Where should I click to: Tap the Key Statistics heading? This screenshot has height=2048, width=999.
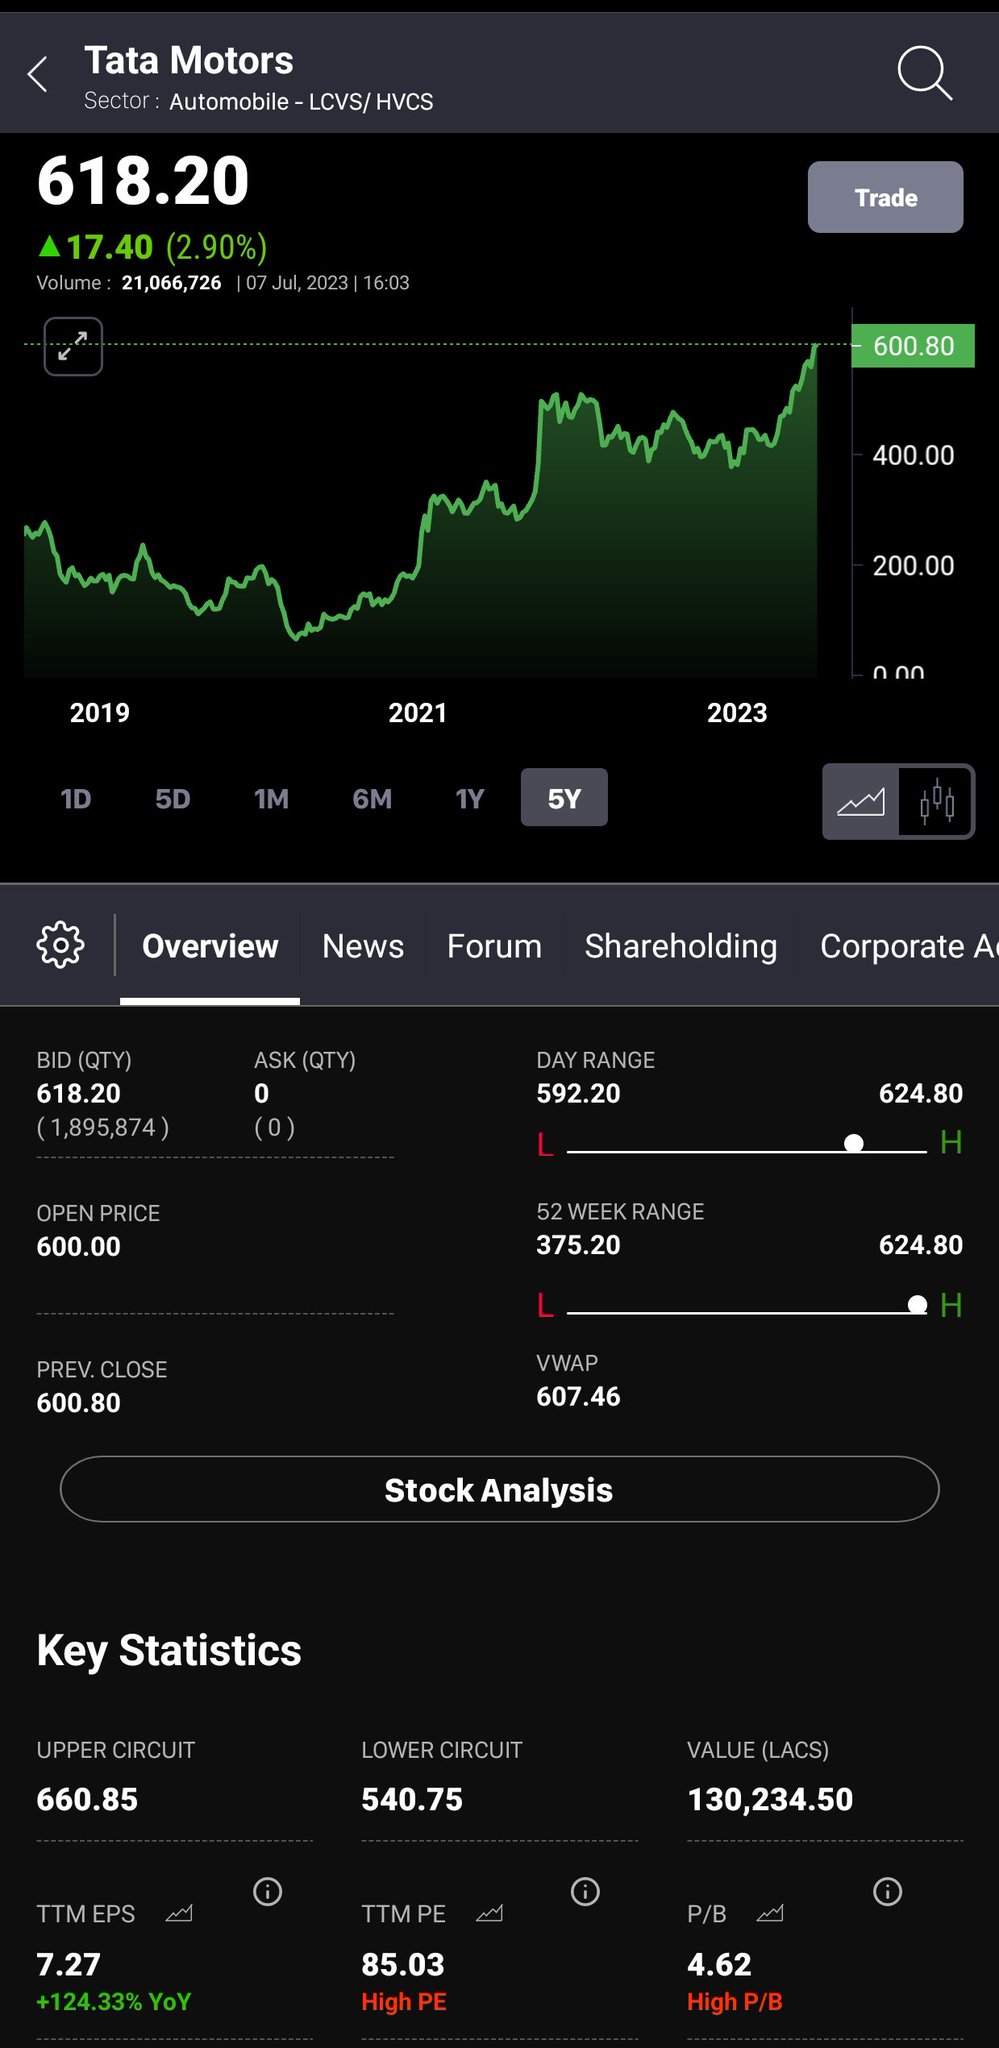tap(169, 1650)
